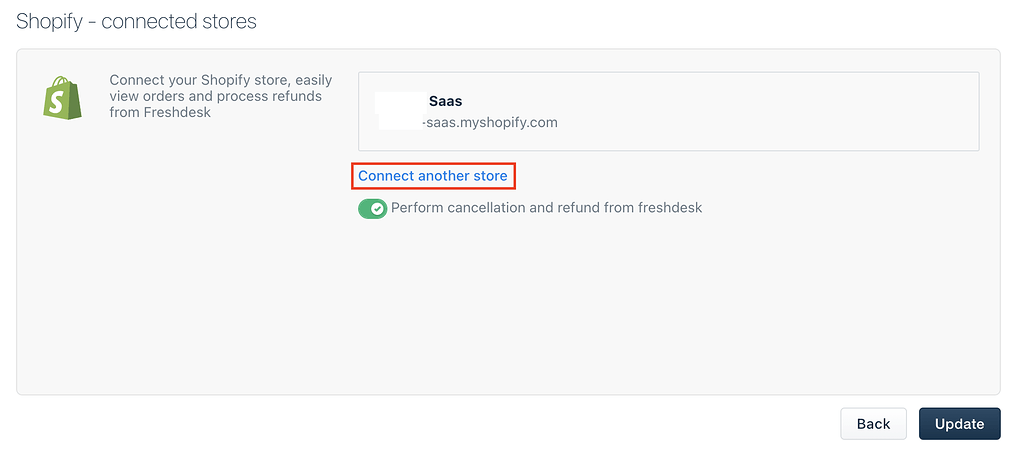Click the green Shopify bag logo
This screenshot has height=459, width=1023.
(63, 96)
